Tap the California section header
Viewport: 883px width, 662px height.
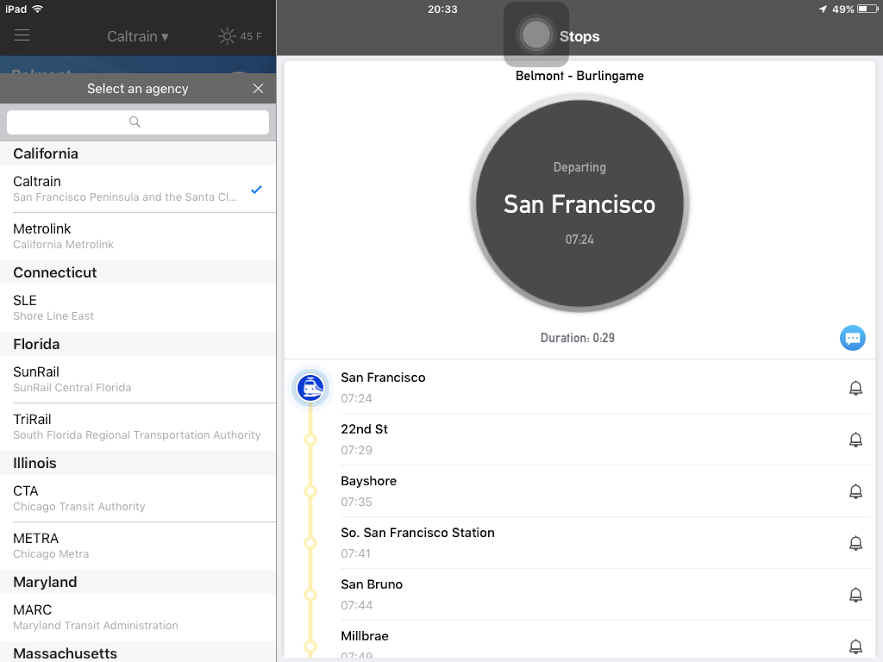[x=138, y=154]
